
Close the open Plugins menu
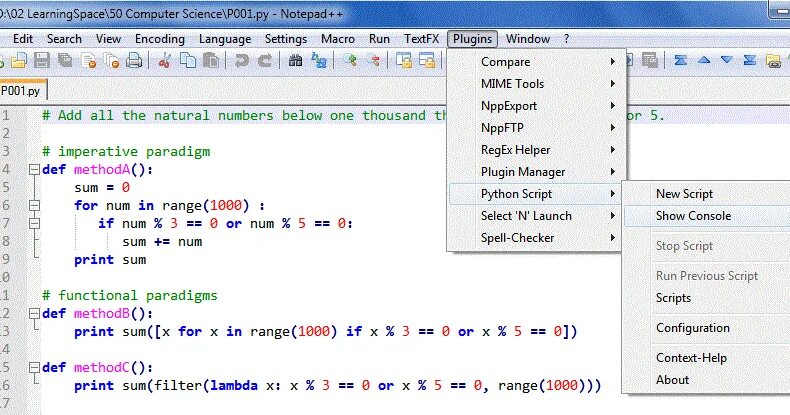[472, 39]
